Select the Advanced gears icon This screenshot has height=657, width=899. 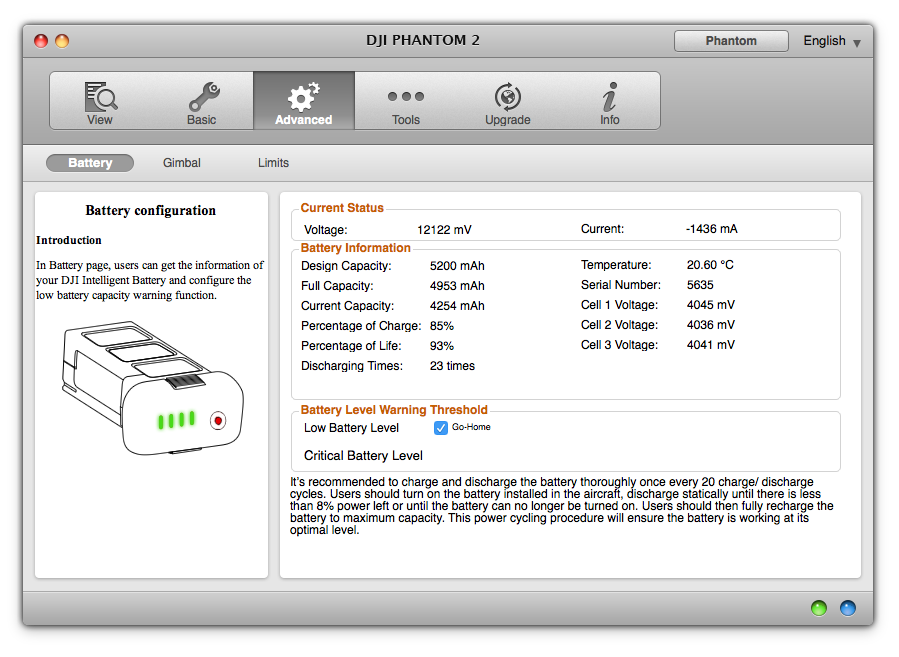tap(303, 96)
